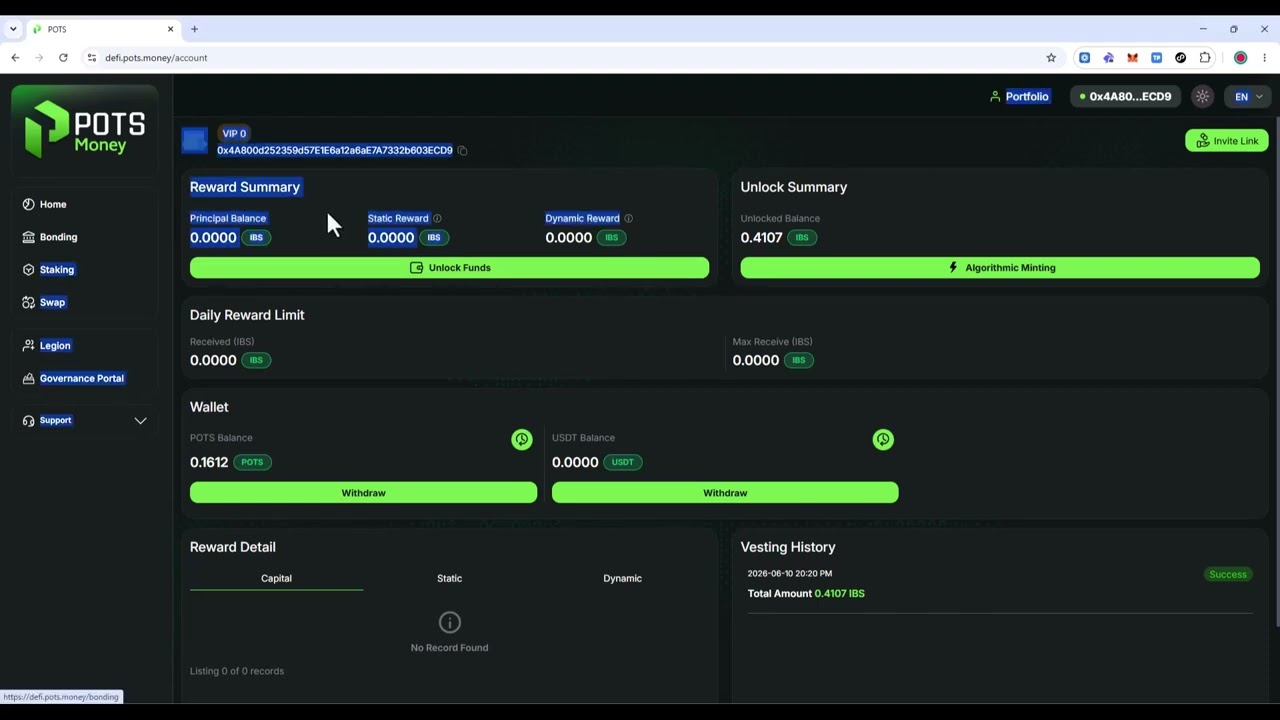The height and width of the screenshot is (720, 1280).
Task: Click the Support headset icon
Action: [28, 420]
